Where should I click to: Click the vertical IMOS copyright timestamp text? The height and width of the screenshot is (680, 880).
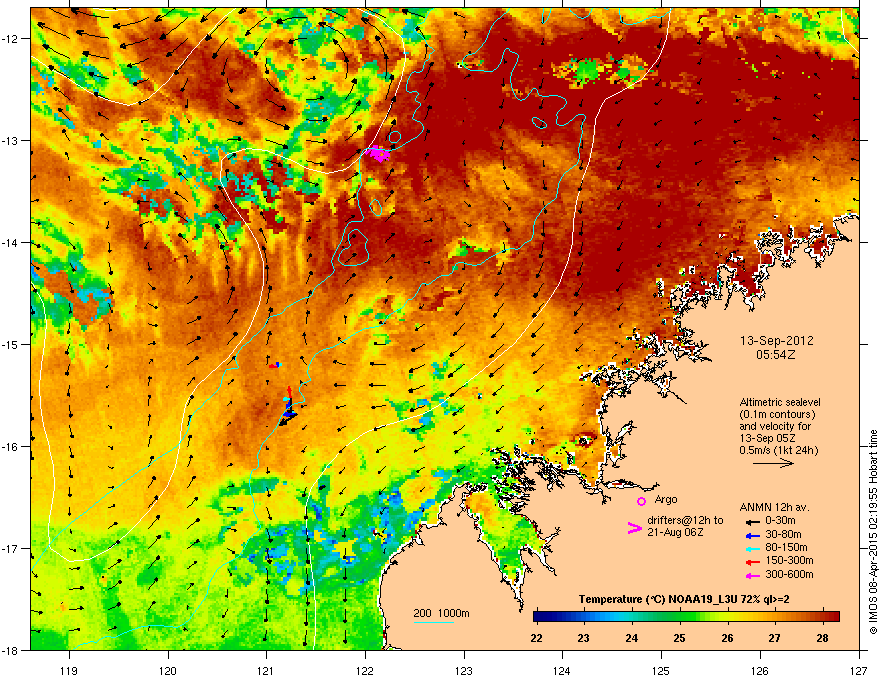[x=873, y=532]
